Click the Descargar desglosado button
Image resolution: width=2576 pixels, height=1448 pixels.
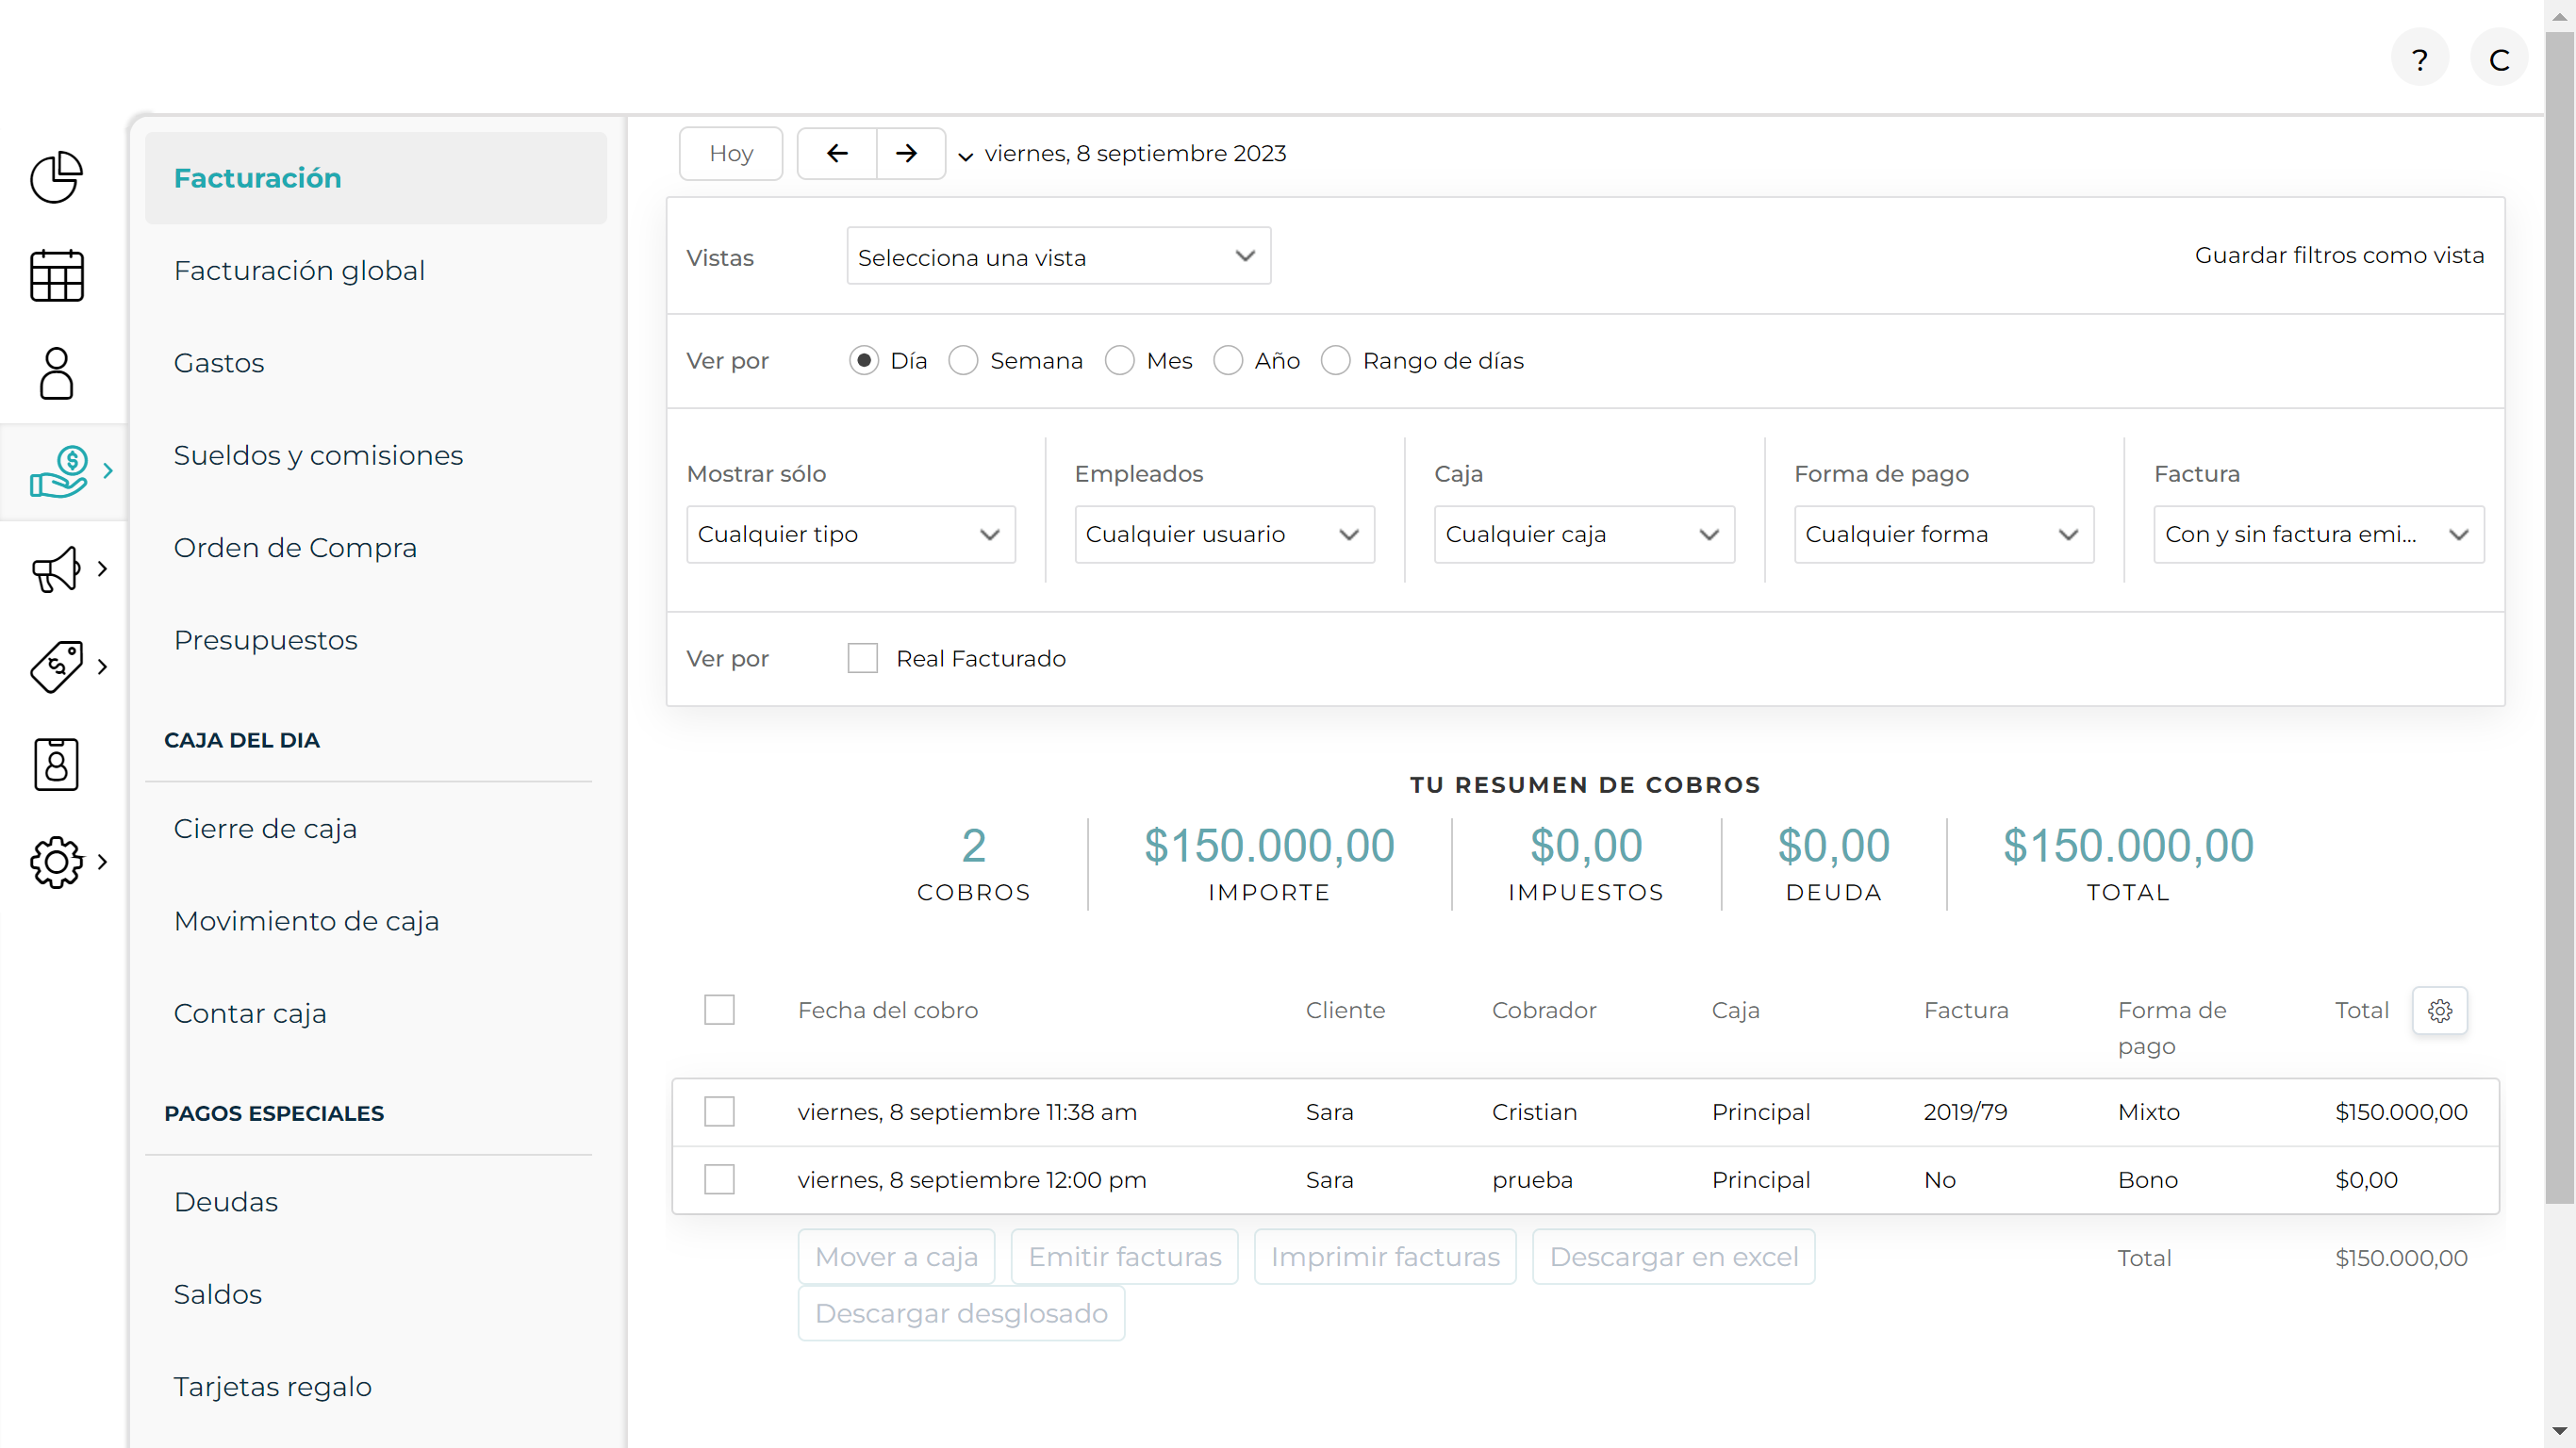pyautogui.click(x=961, y=1313)
